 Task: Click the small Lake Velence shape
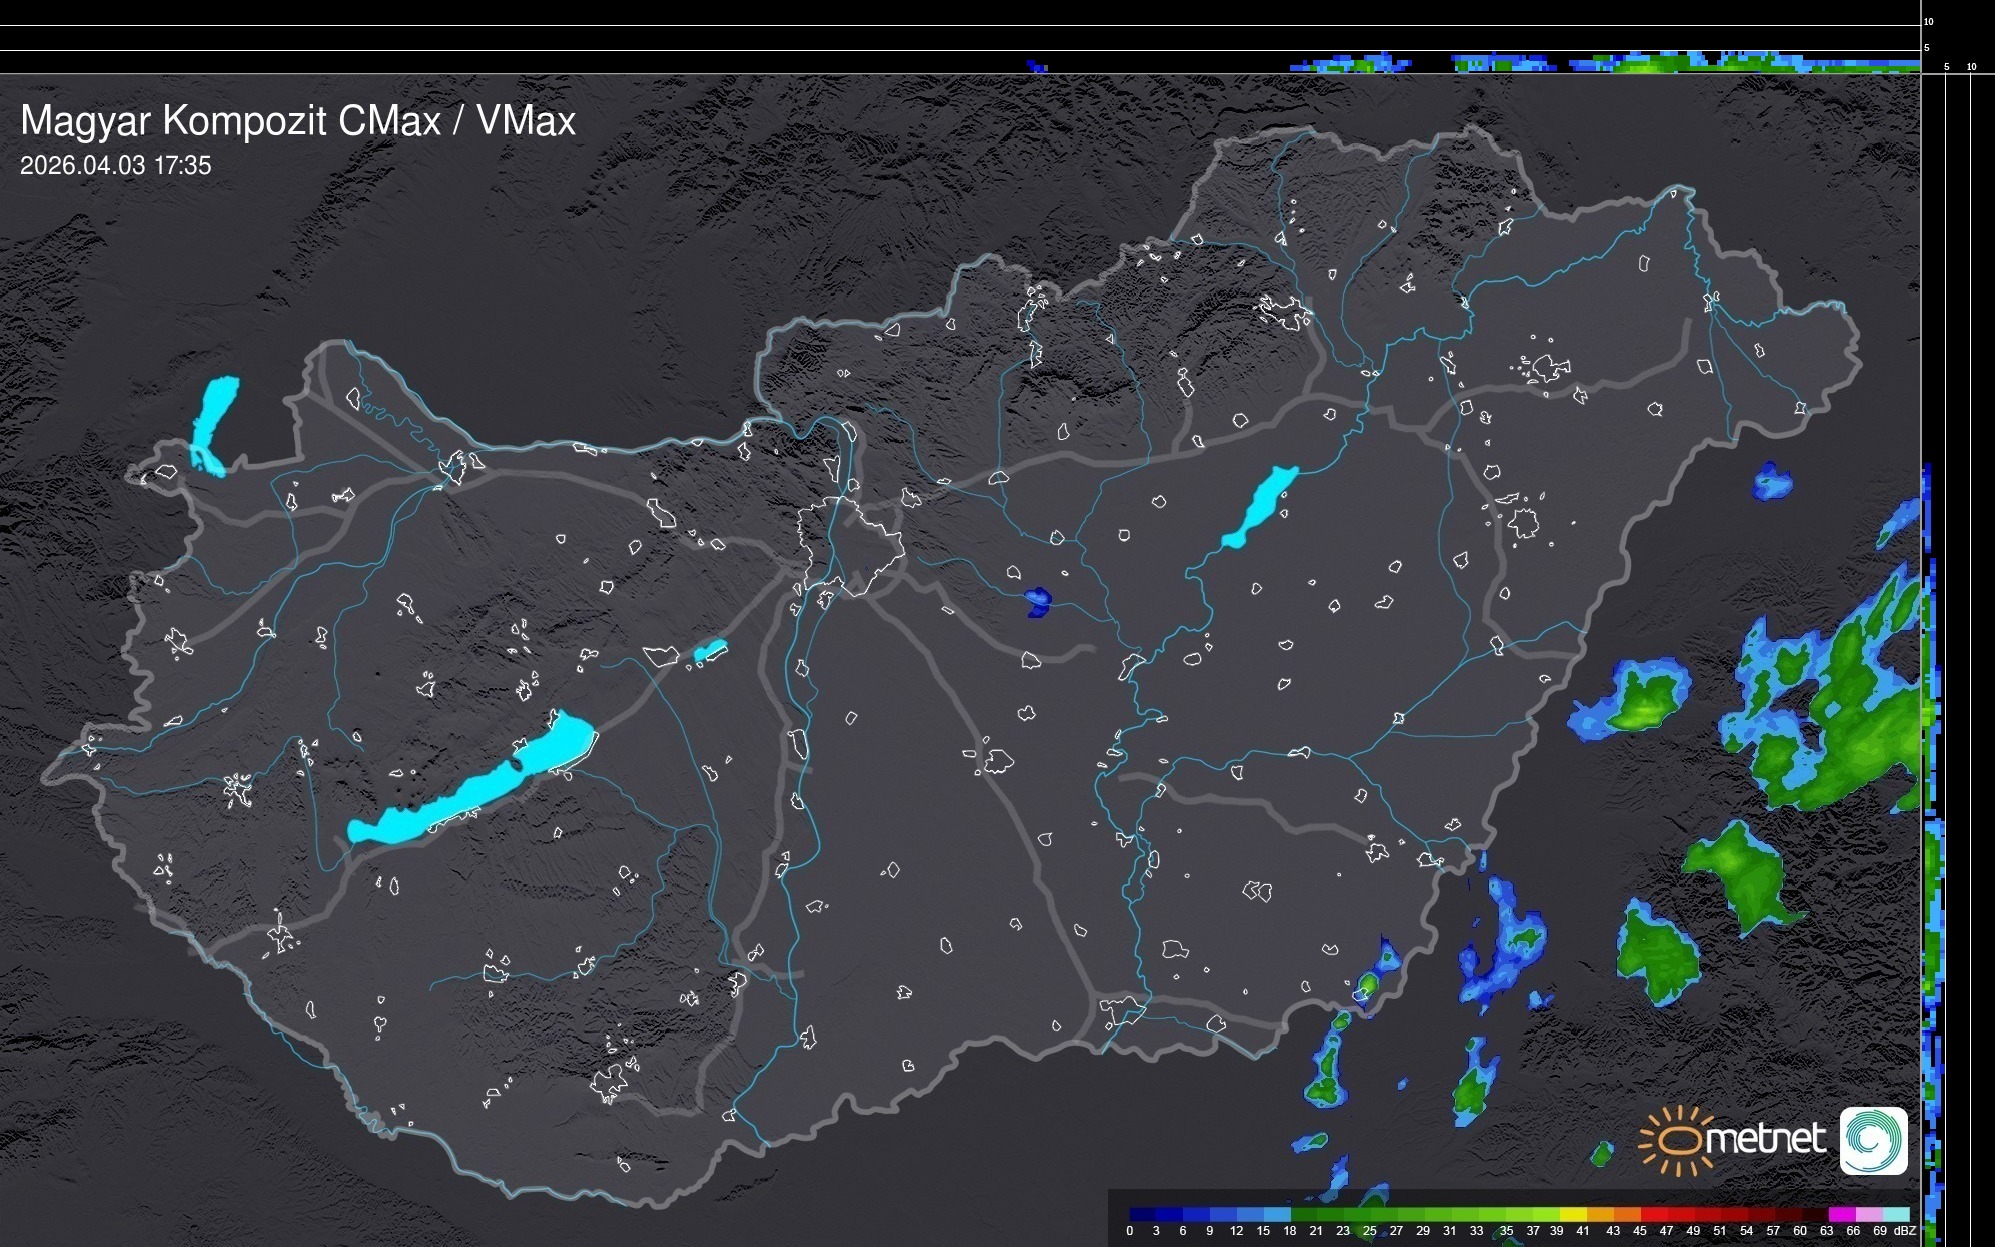710,651
